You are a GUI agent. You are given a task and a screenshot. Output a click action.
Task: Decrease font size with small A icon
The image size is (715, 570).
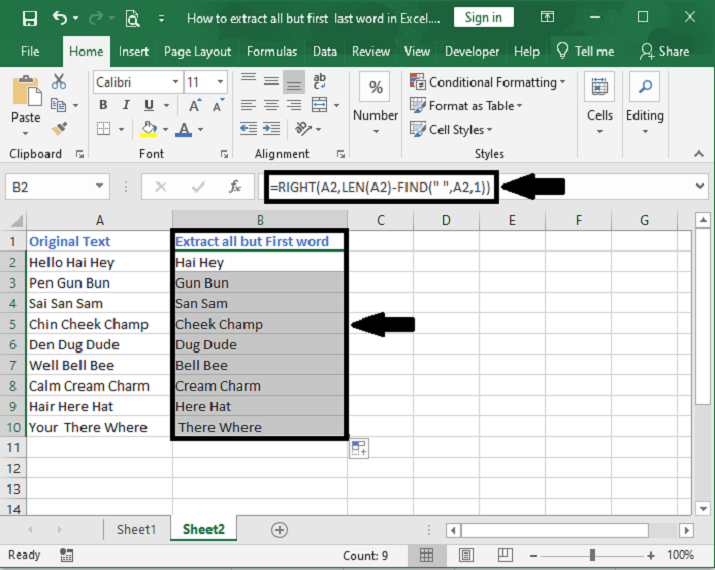pyautogui.click(x=218, y=106)
